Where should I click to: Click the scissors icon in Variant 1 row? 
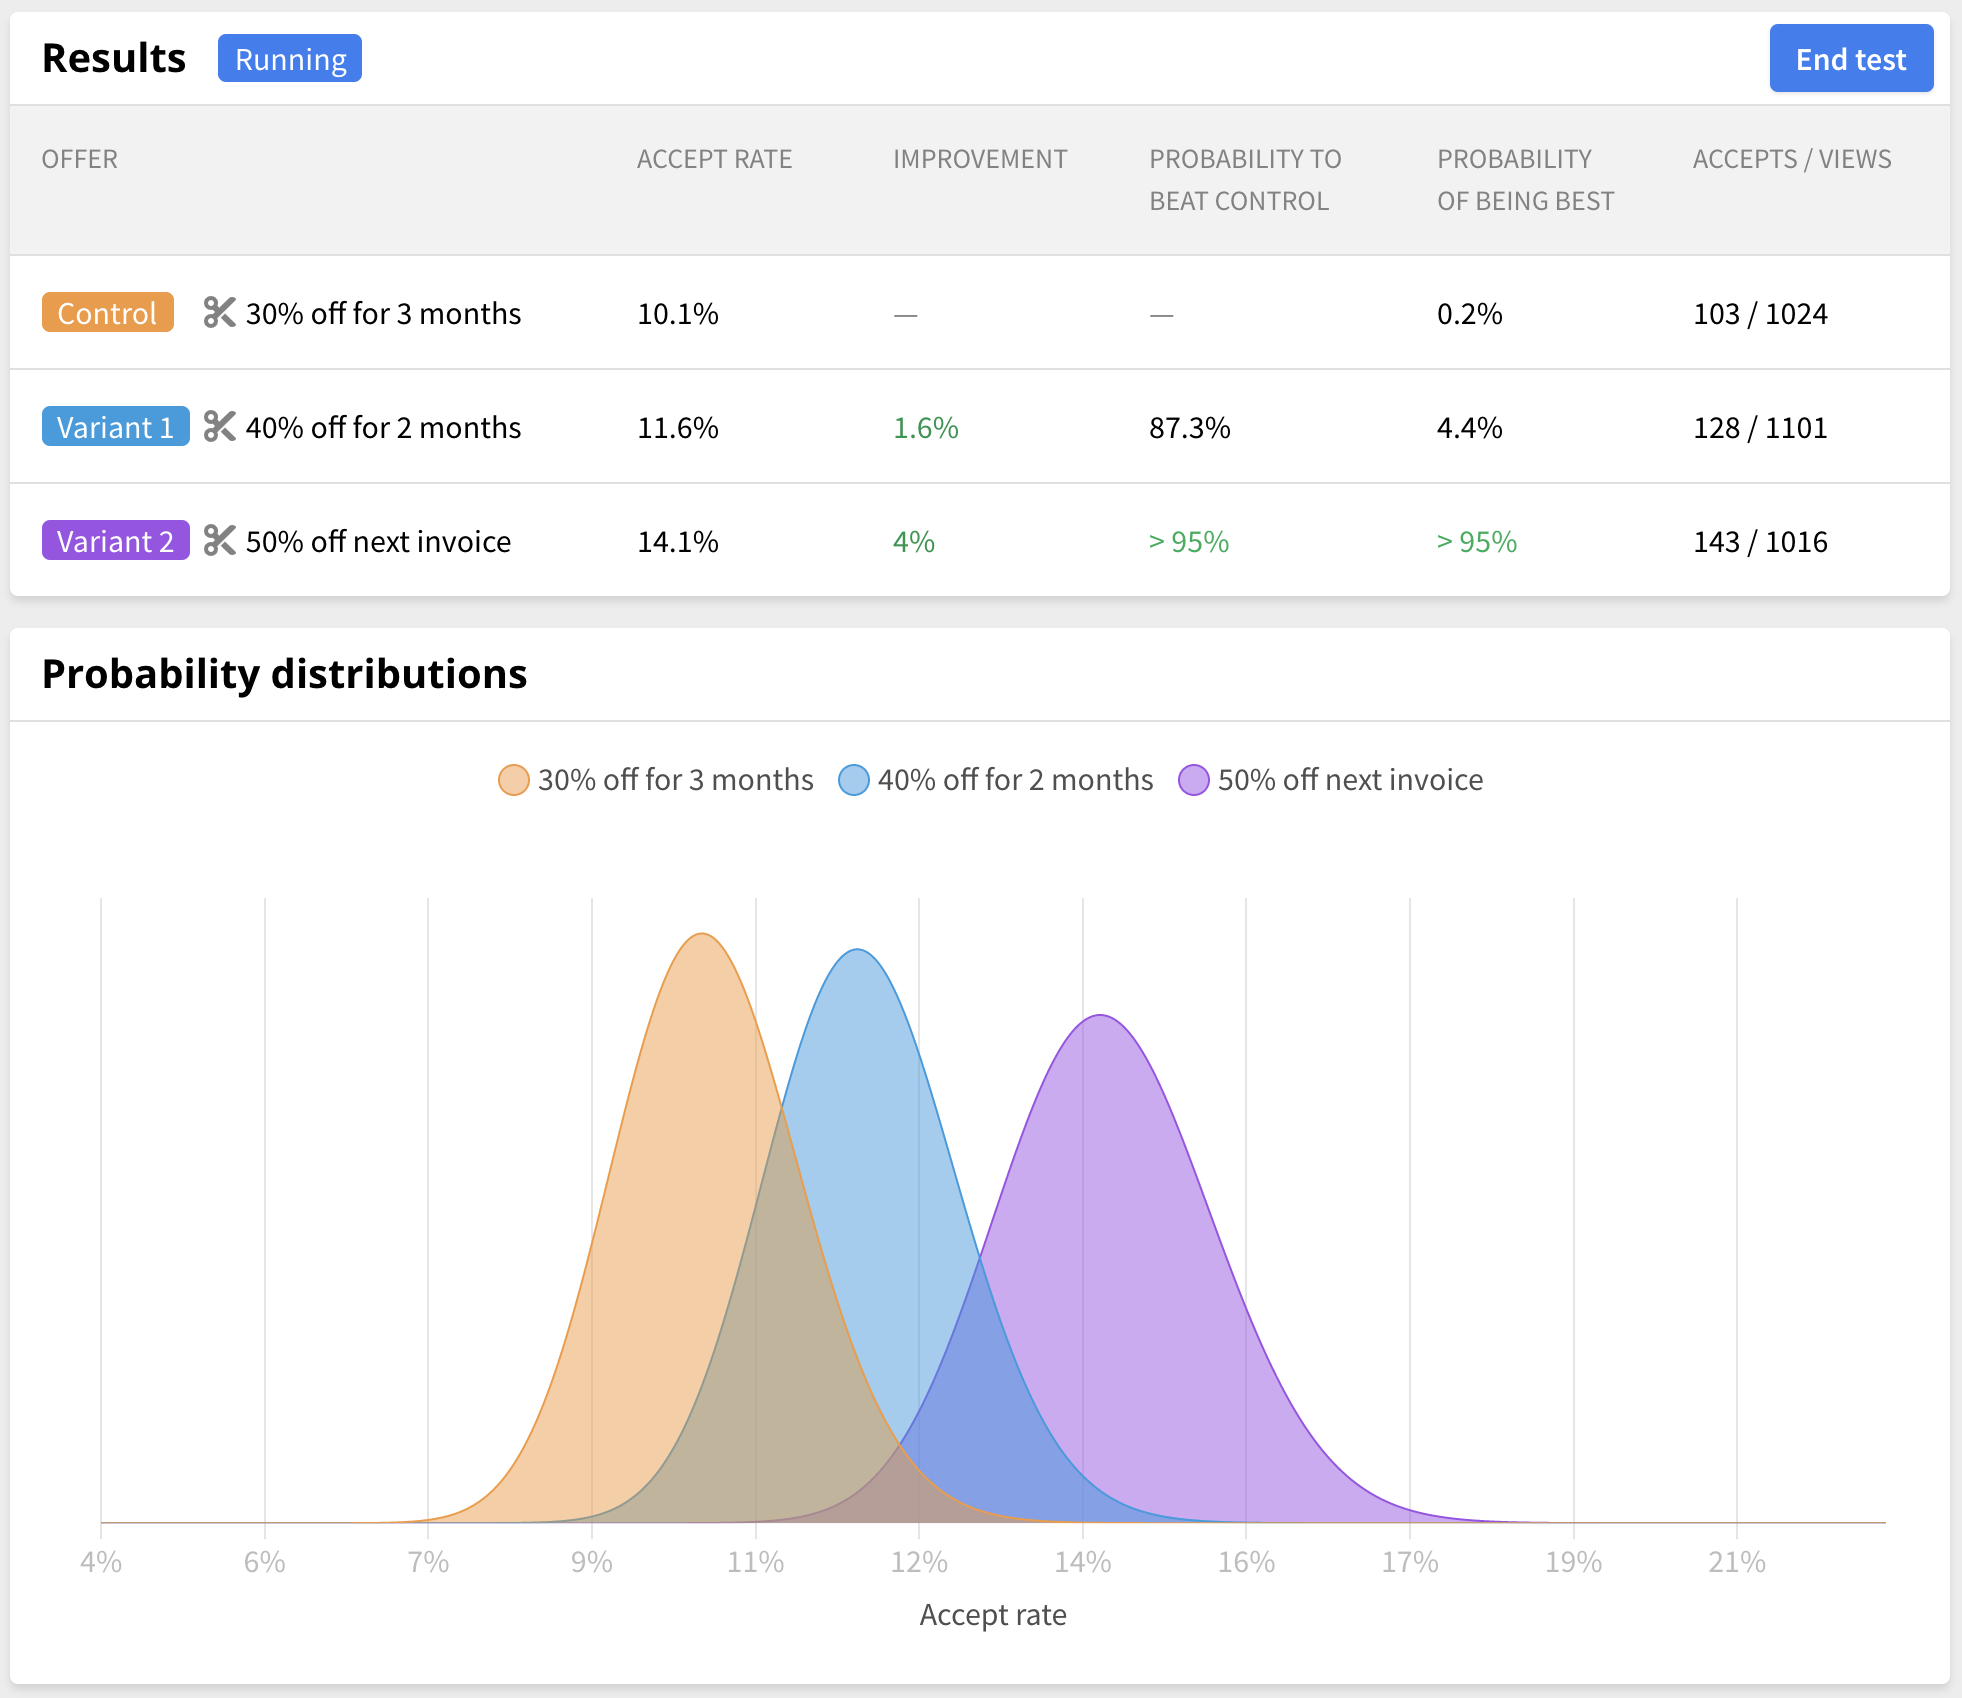pos(219,427)
